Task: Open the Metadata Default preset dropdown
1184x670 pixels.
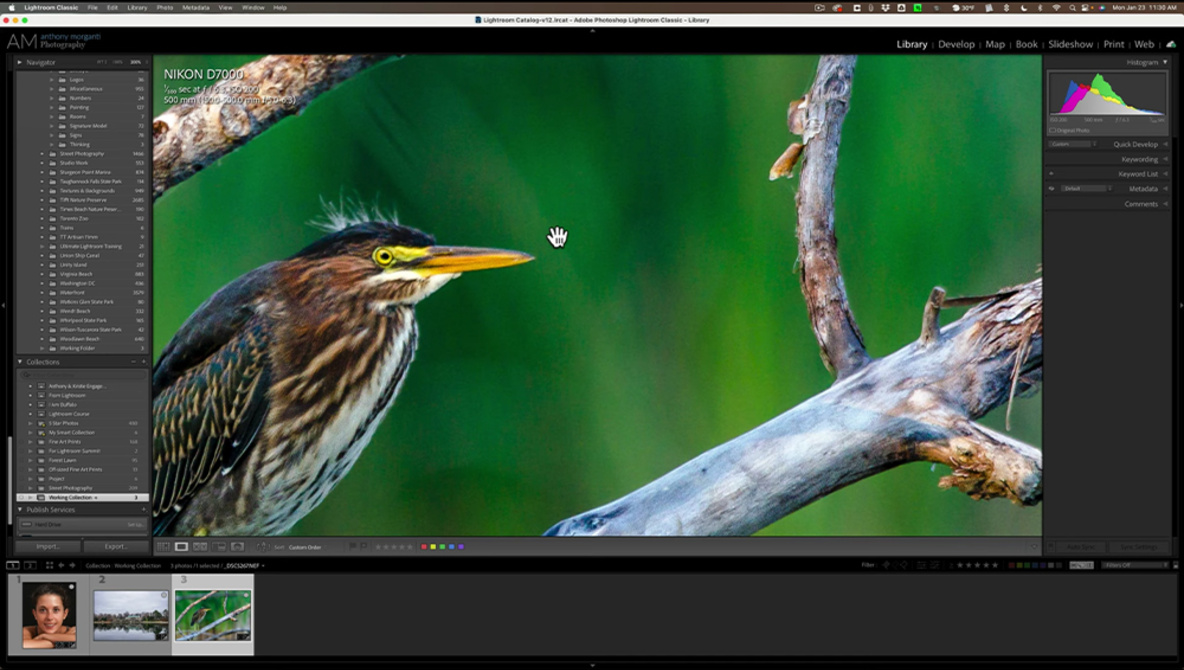Action: point(1087,189)
